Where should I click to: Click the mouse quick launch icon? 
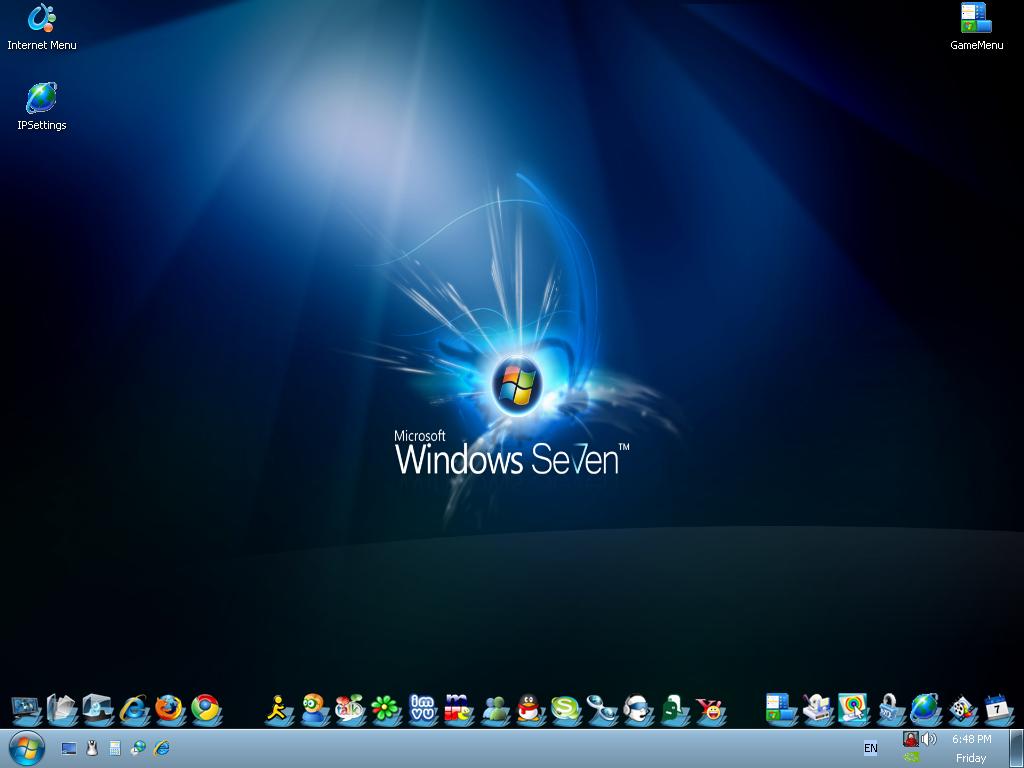[92, 748]
